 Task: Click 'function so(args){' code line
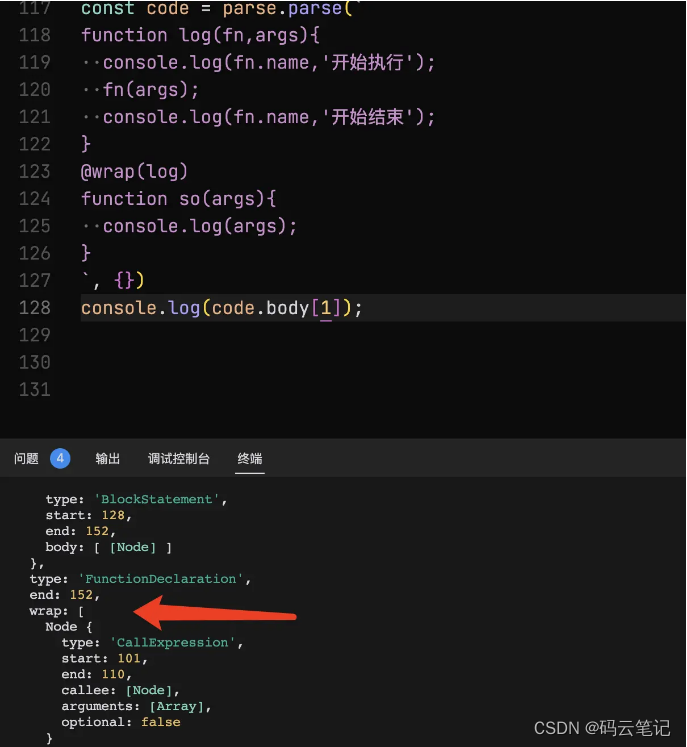[x=179, y=199]
